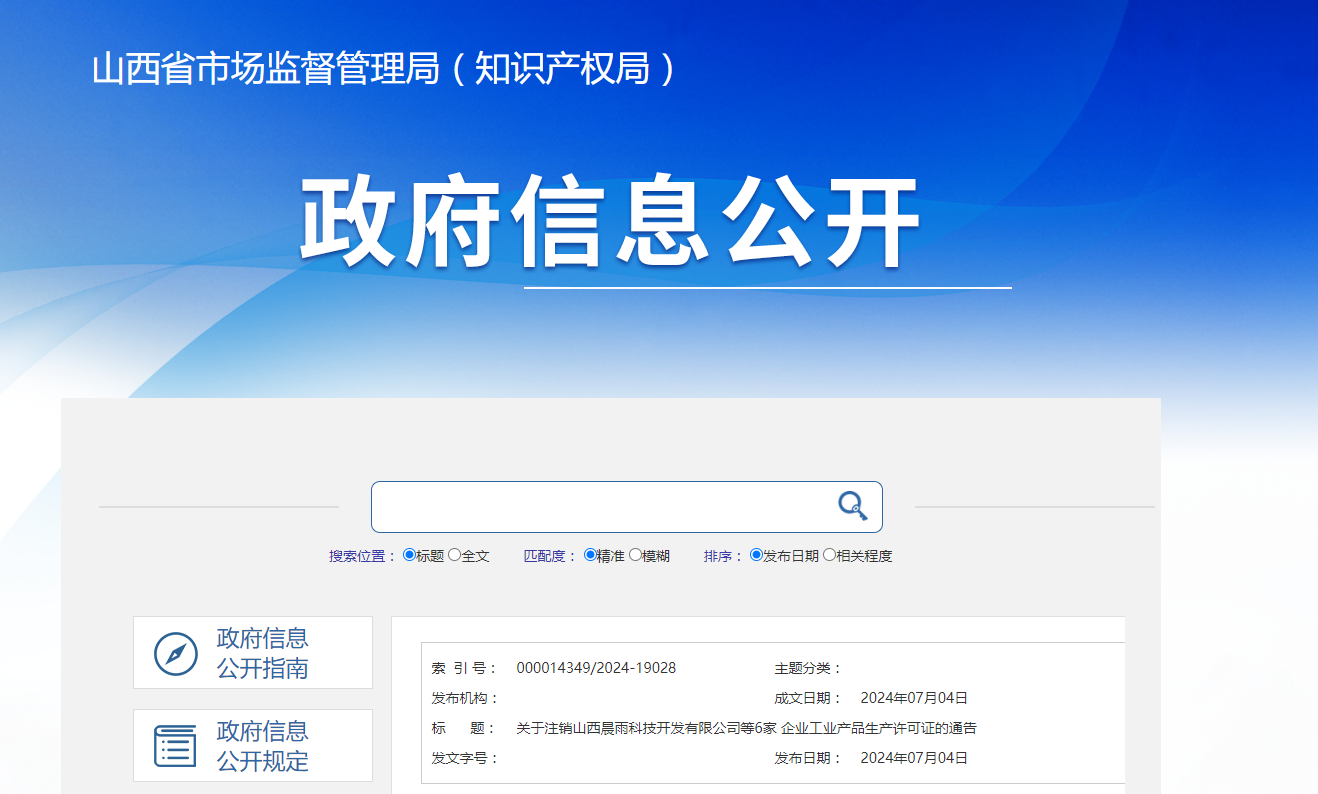Select the 标题 search scope radio button
1318x794 pixels.
point(408,554)
